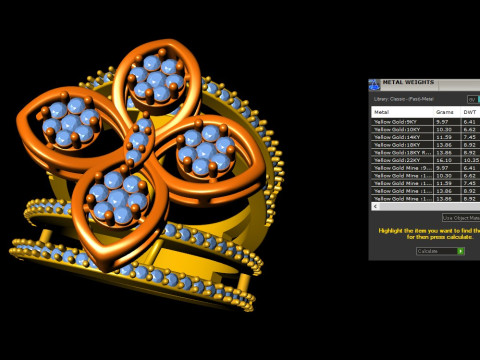Select the Yellow Gold:18KY row

click(x=426, y=145)
